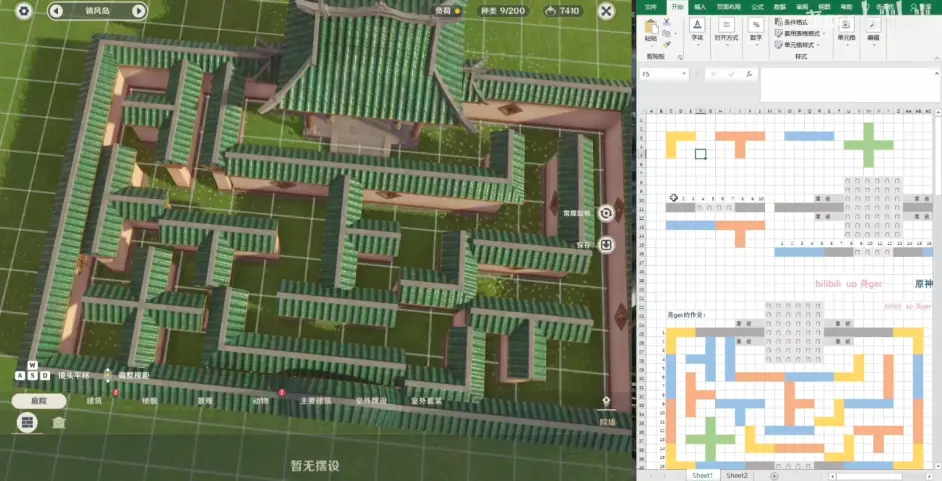Click the 种类 9/200 counter
This screenshot has width=942, height=481.
click(x=502, y=11)
